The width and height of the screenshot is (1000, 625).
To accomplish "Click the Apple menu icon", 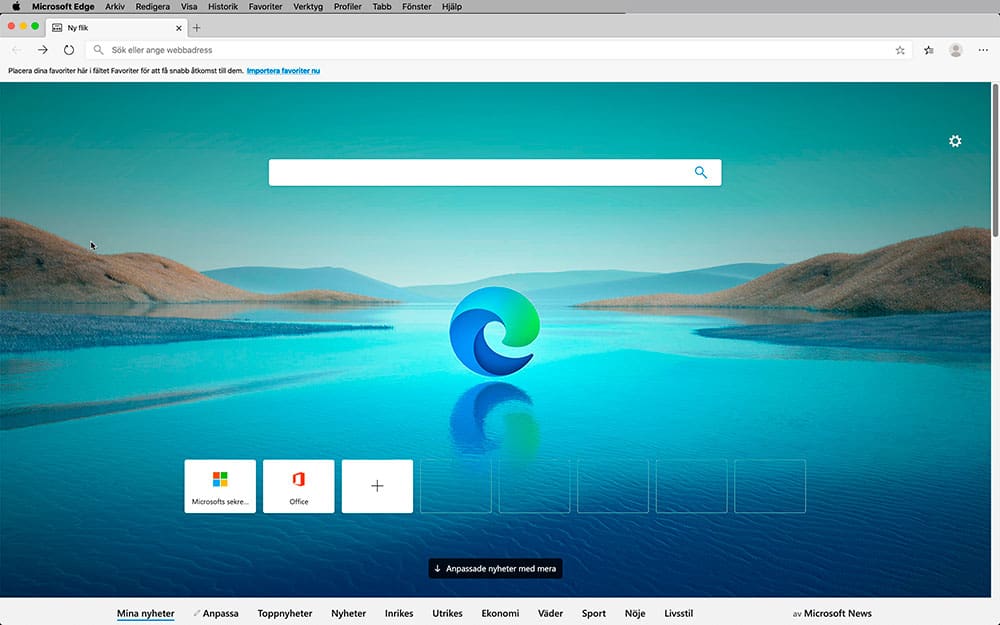I will [x=16, y=6].
